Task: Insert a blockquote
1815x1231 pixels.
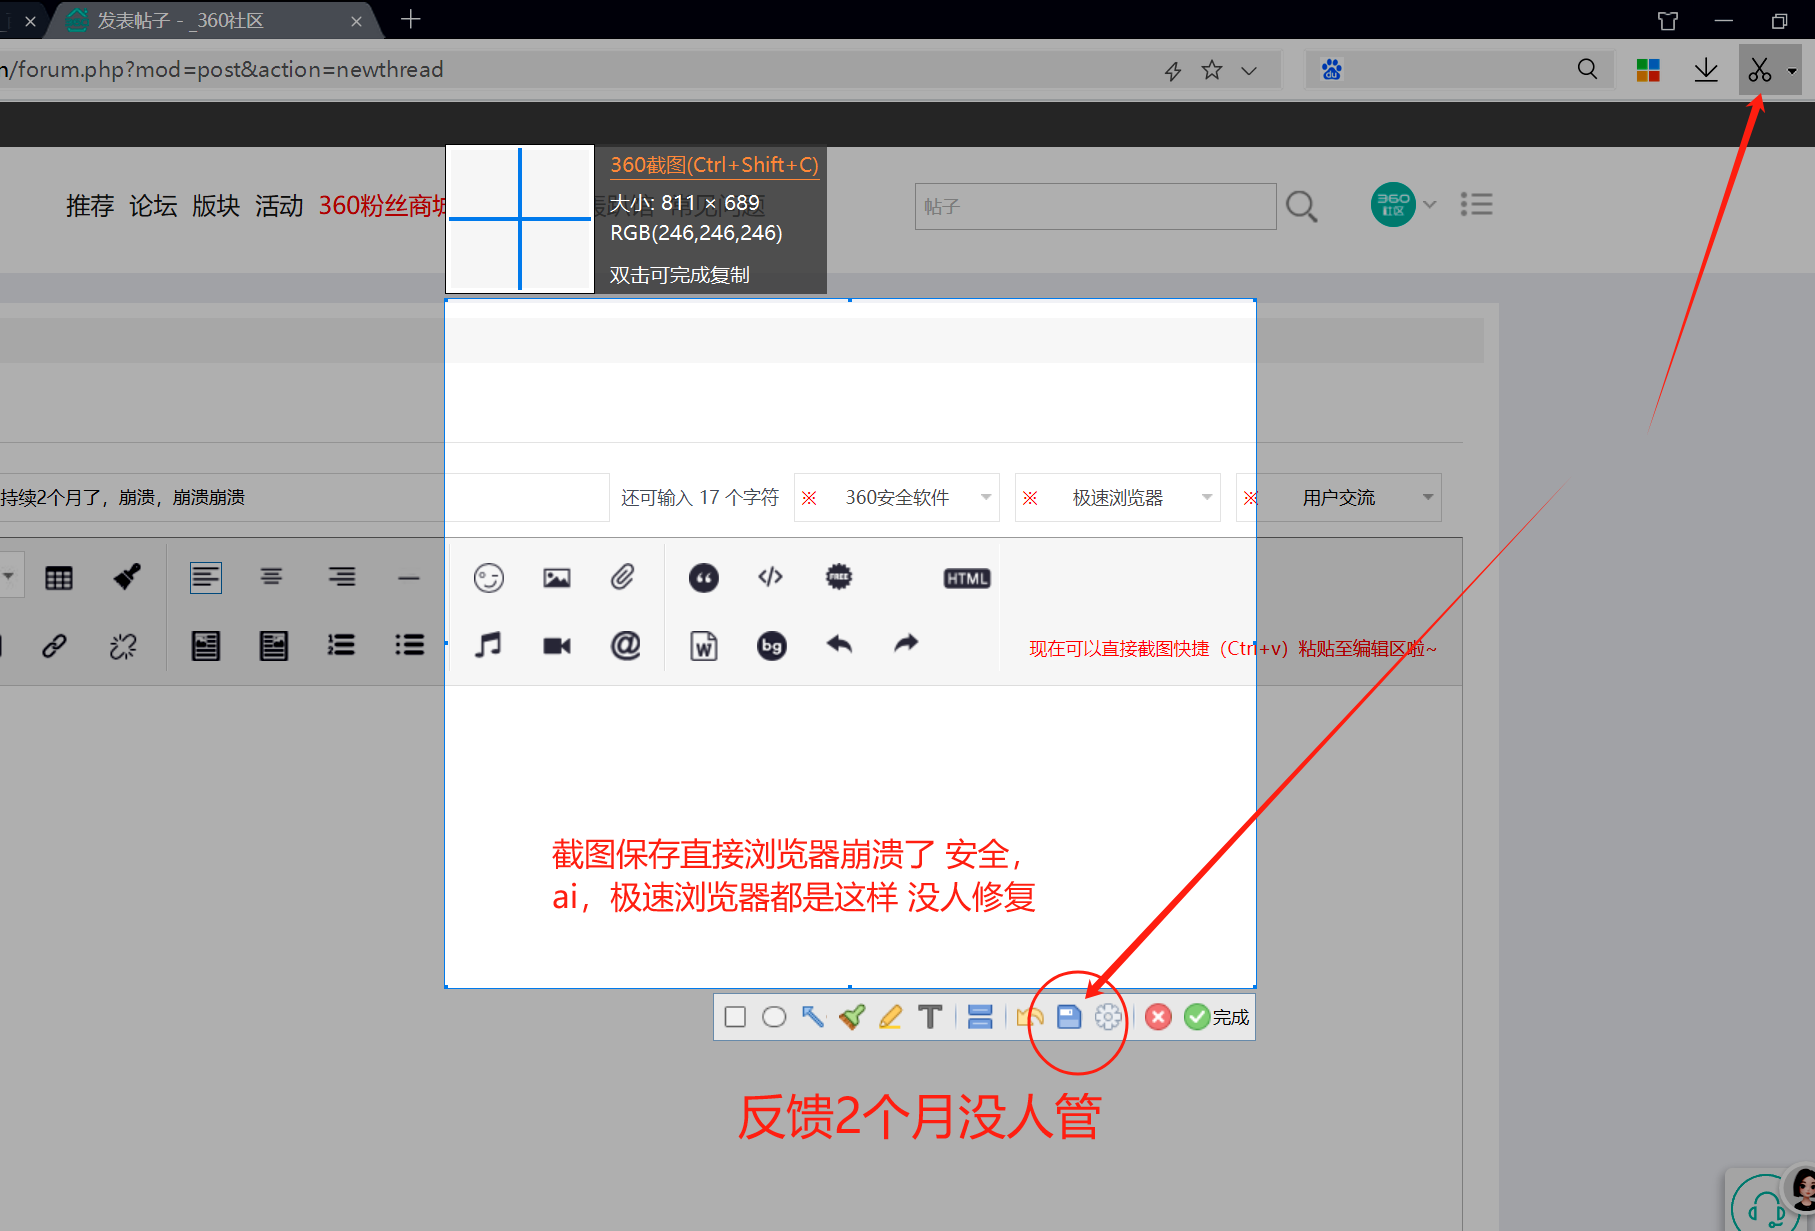Action: click(x=704, y=577)
